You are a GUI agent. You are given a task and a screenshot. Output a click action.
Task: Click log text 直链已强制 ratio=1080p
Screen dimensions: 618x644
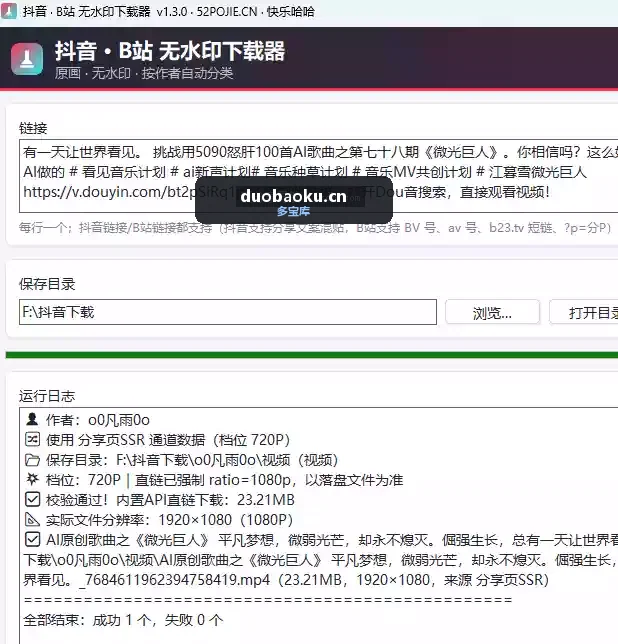[213, 480]
